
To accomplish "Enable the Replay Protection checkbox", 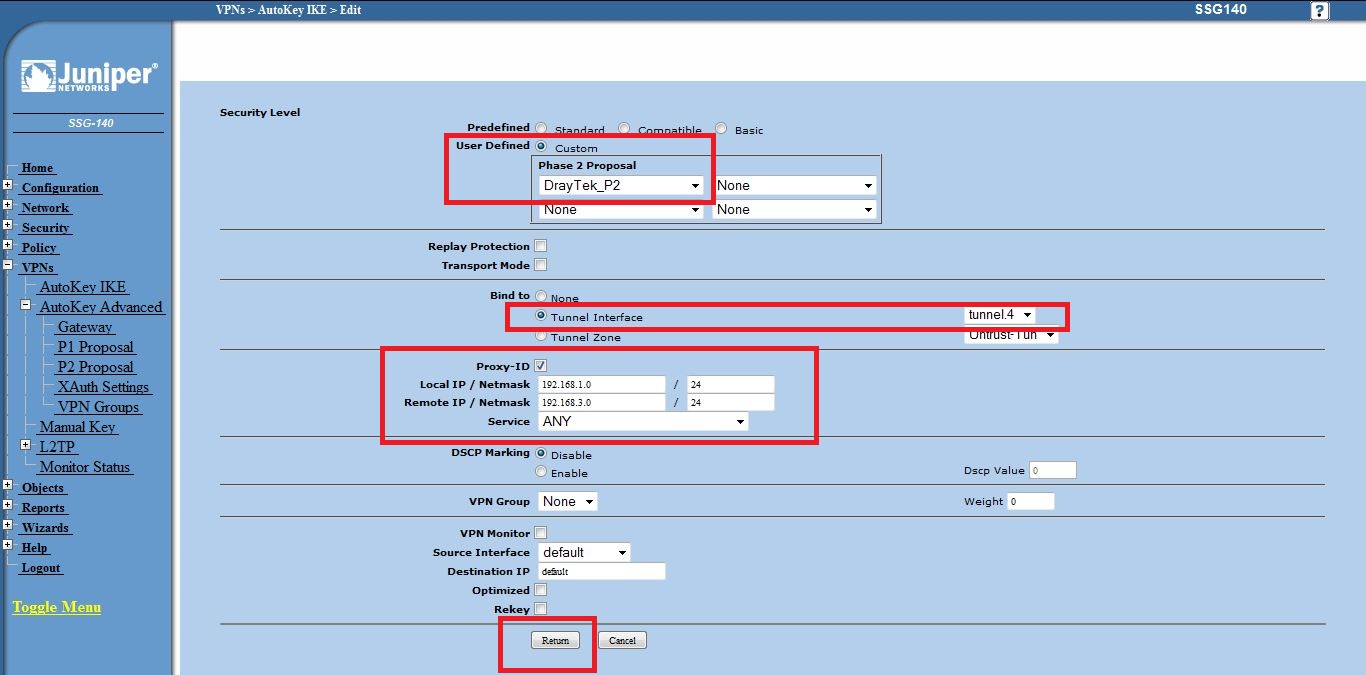I will 541,246.
